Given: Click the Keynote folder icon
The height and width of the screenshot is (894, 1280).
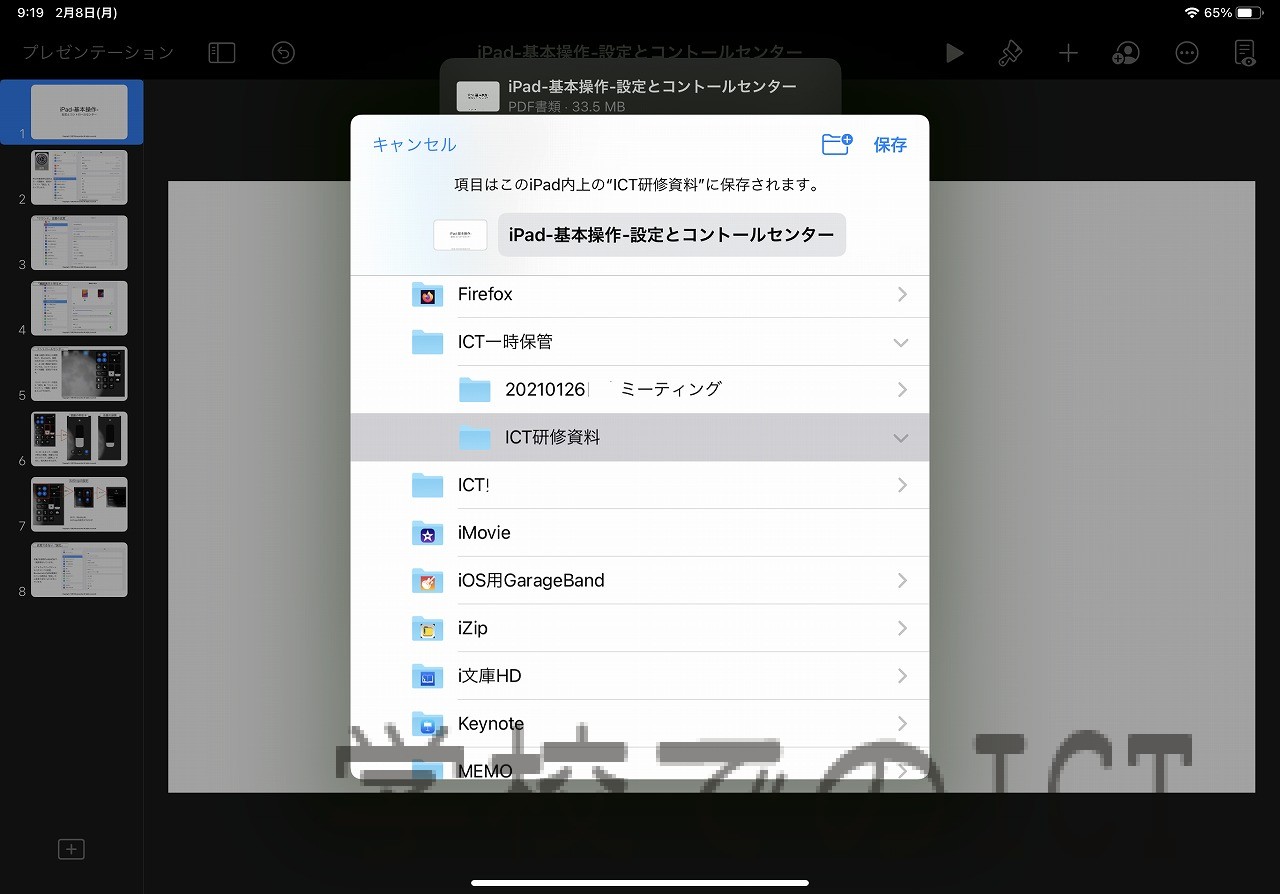Looking at the screenshot, I should pyautogui.click(x=427, y=724).
